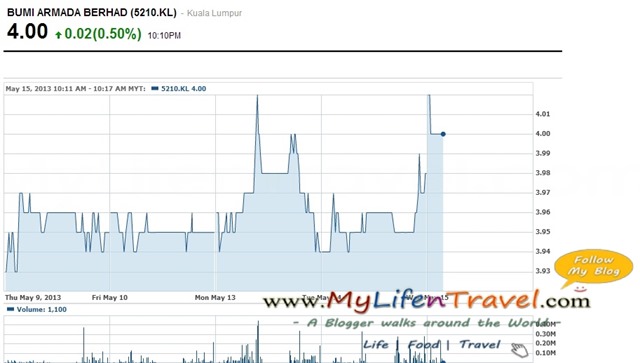Select the Thu May 9, 2013 date label
The image size is (640, 363).
click(x=33, y=298)
